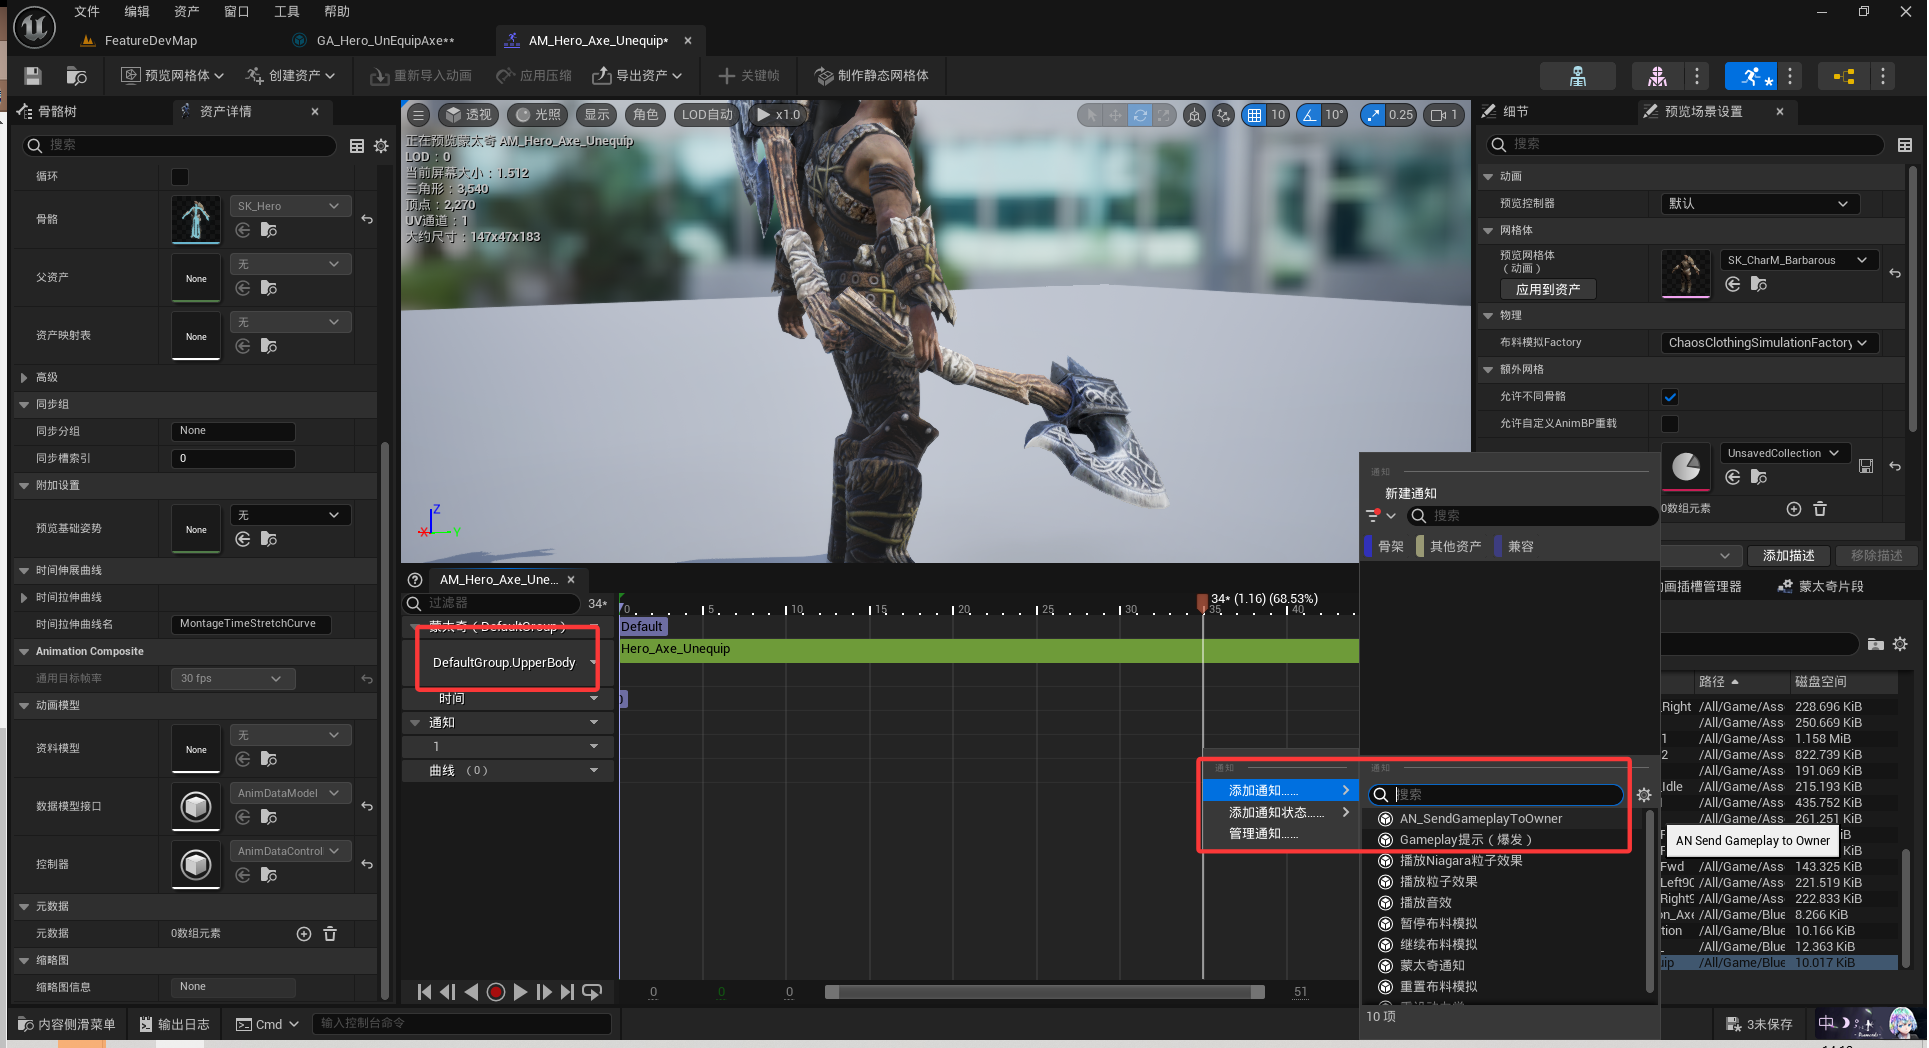
Task: Click the notify search input field
Action: click(1496, 795)
